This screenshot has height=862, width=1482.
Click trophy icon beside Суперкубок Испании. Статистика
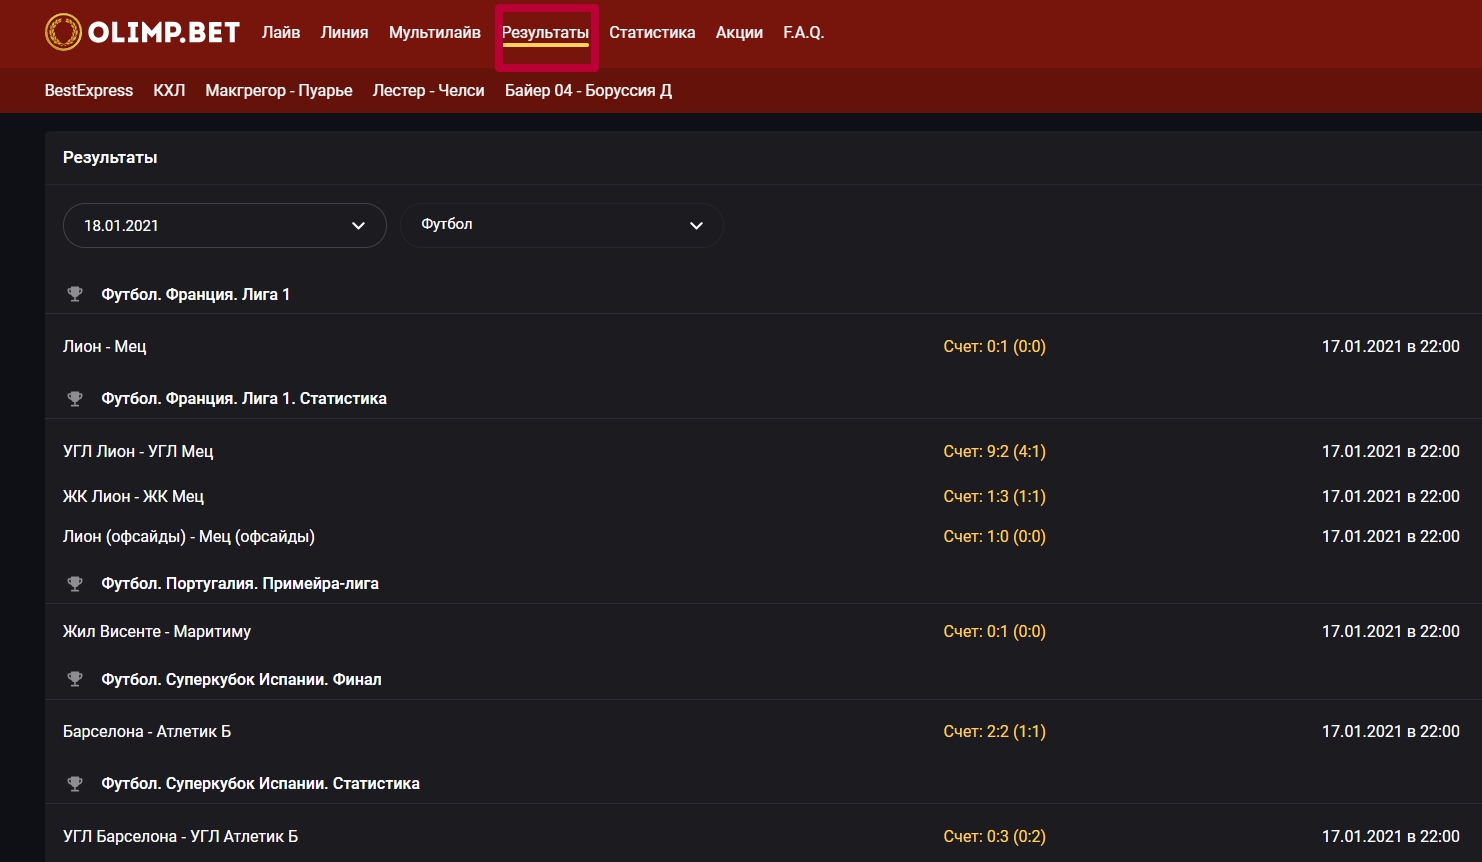(x=75, y=783)
